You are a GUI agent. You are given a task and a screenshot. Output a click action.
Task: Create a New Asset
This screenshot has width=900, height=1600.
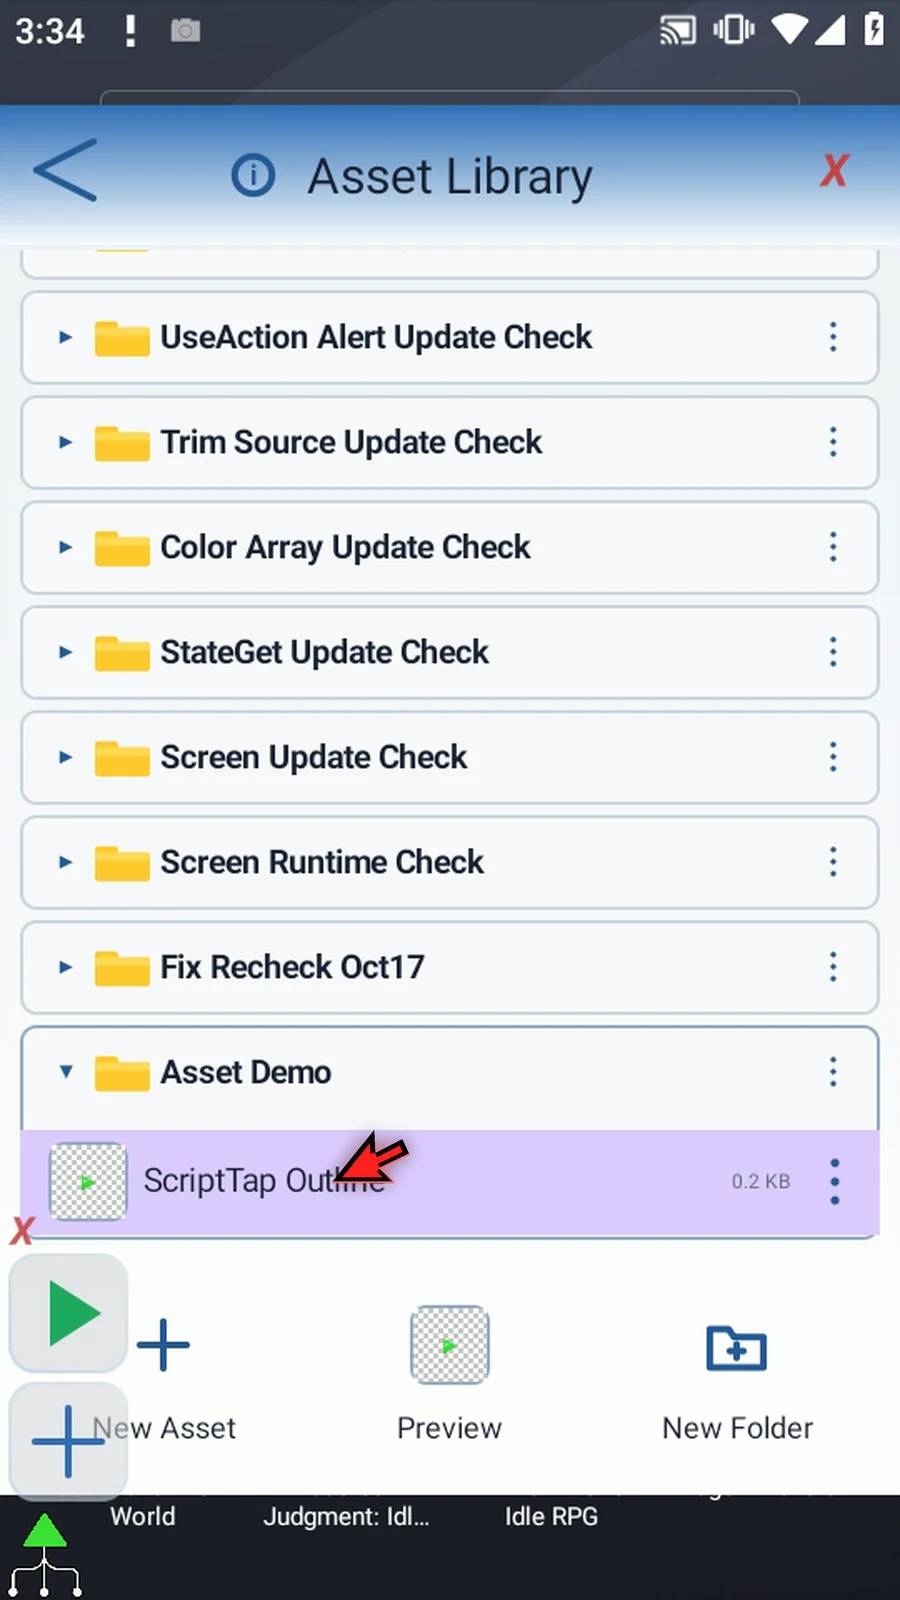164,1378
